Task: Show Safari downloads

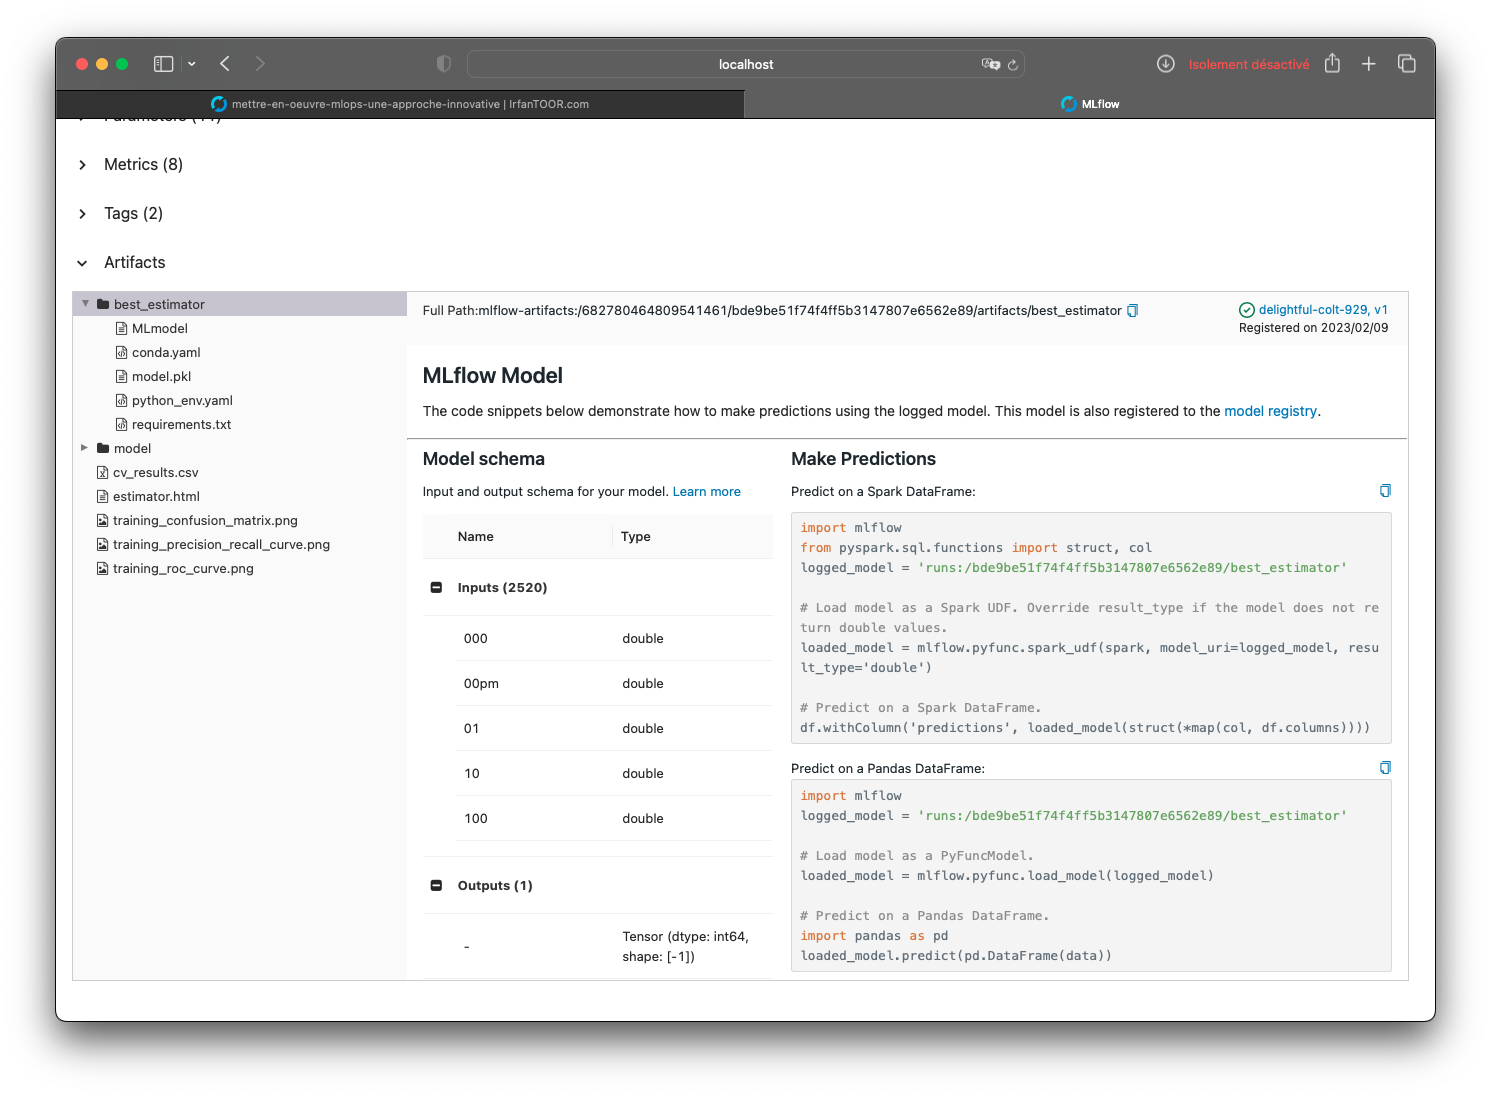Action: tap(1166, 64)
